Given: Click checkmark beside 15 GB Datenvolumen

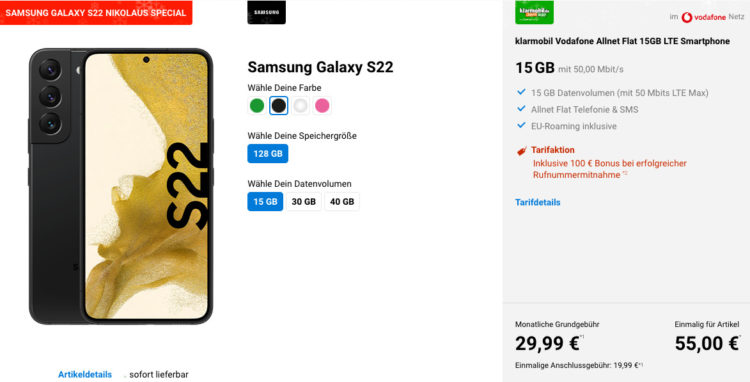Looking at the screenshot, I should (521, 92).
